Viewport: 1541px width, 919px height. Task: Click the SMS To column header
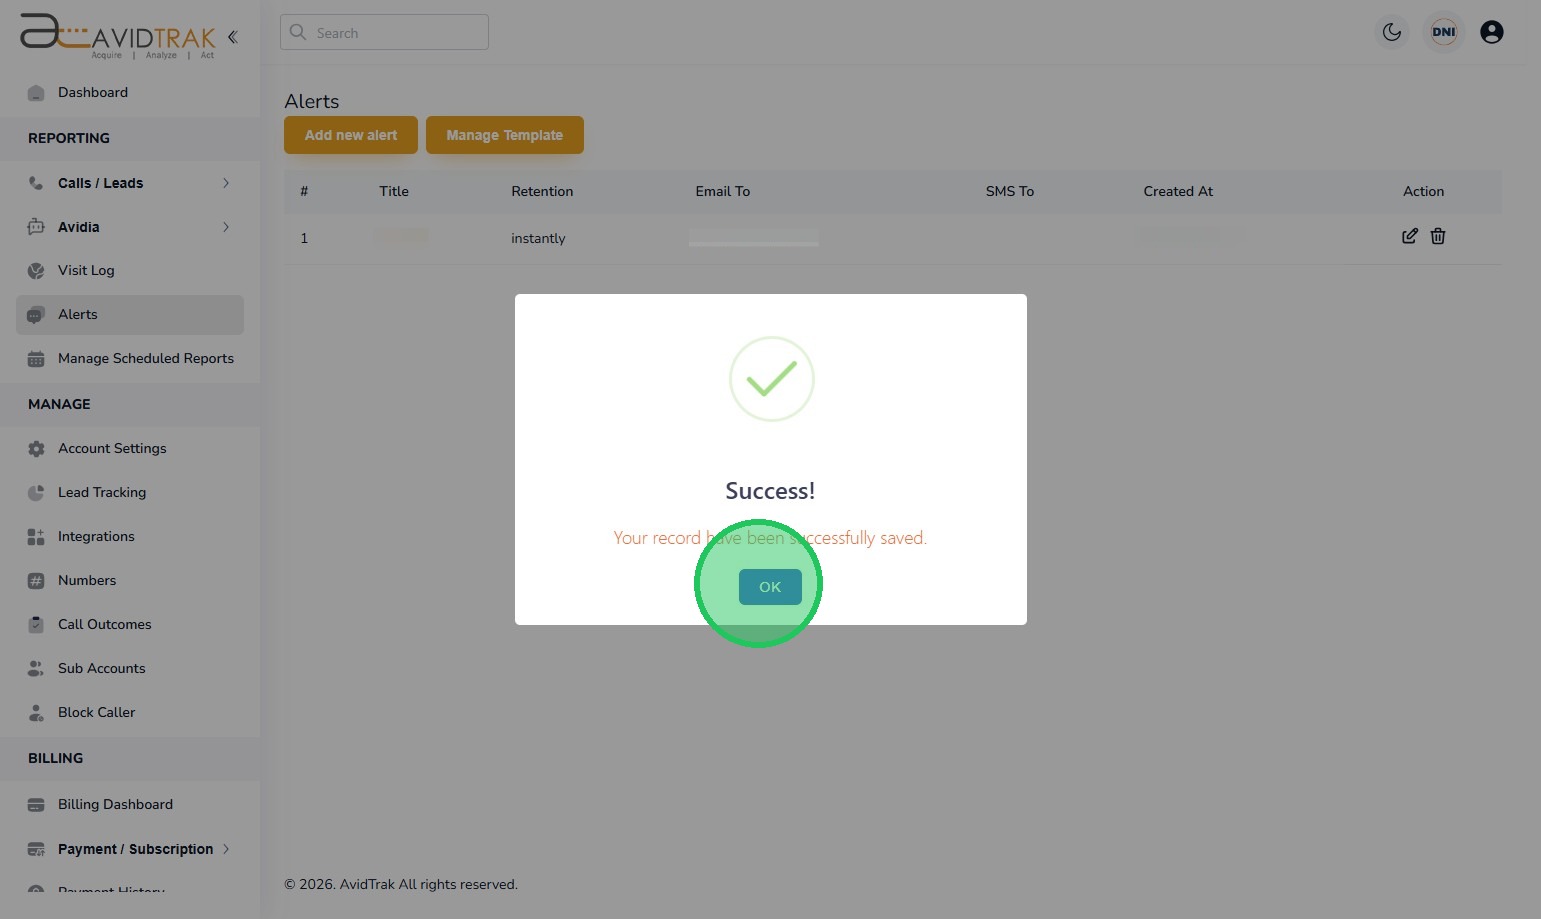click(1010, 191)
